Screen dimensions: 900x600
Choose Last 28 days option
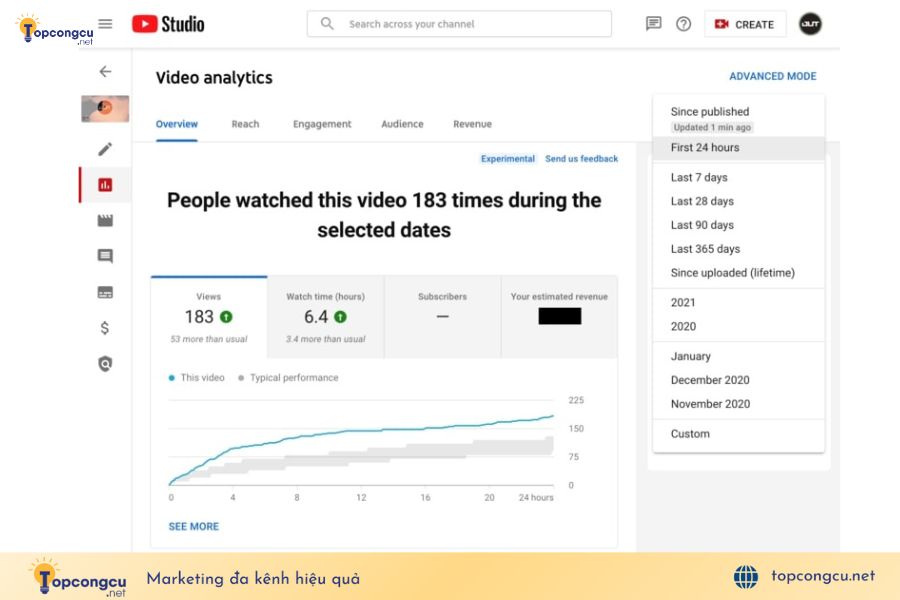pyautogui.click(x=739, y=202)
